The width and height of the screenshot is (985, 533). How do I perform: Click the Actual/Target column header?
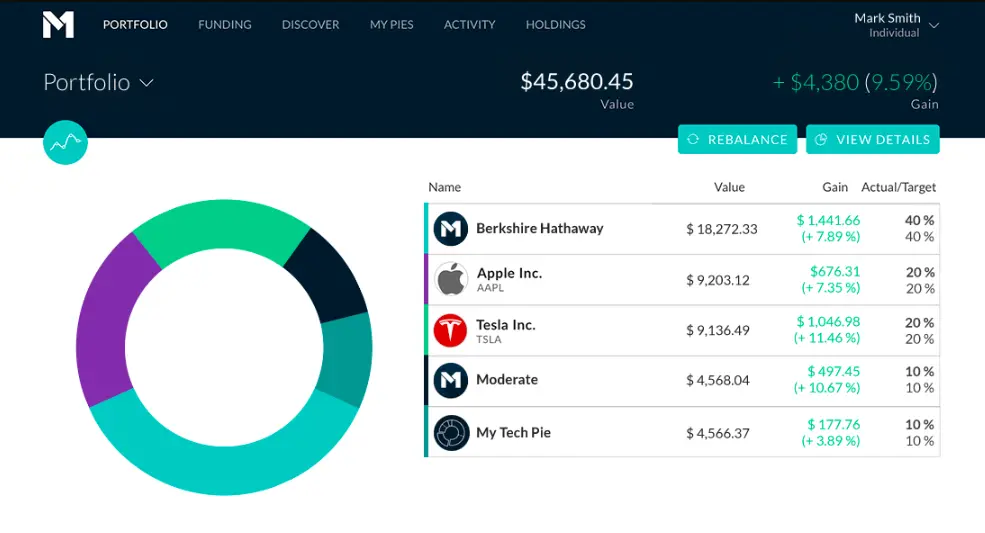click(x=898, y=187)
